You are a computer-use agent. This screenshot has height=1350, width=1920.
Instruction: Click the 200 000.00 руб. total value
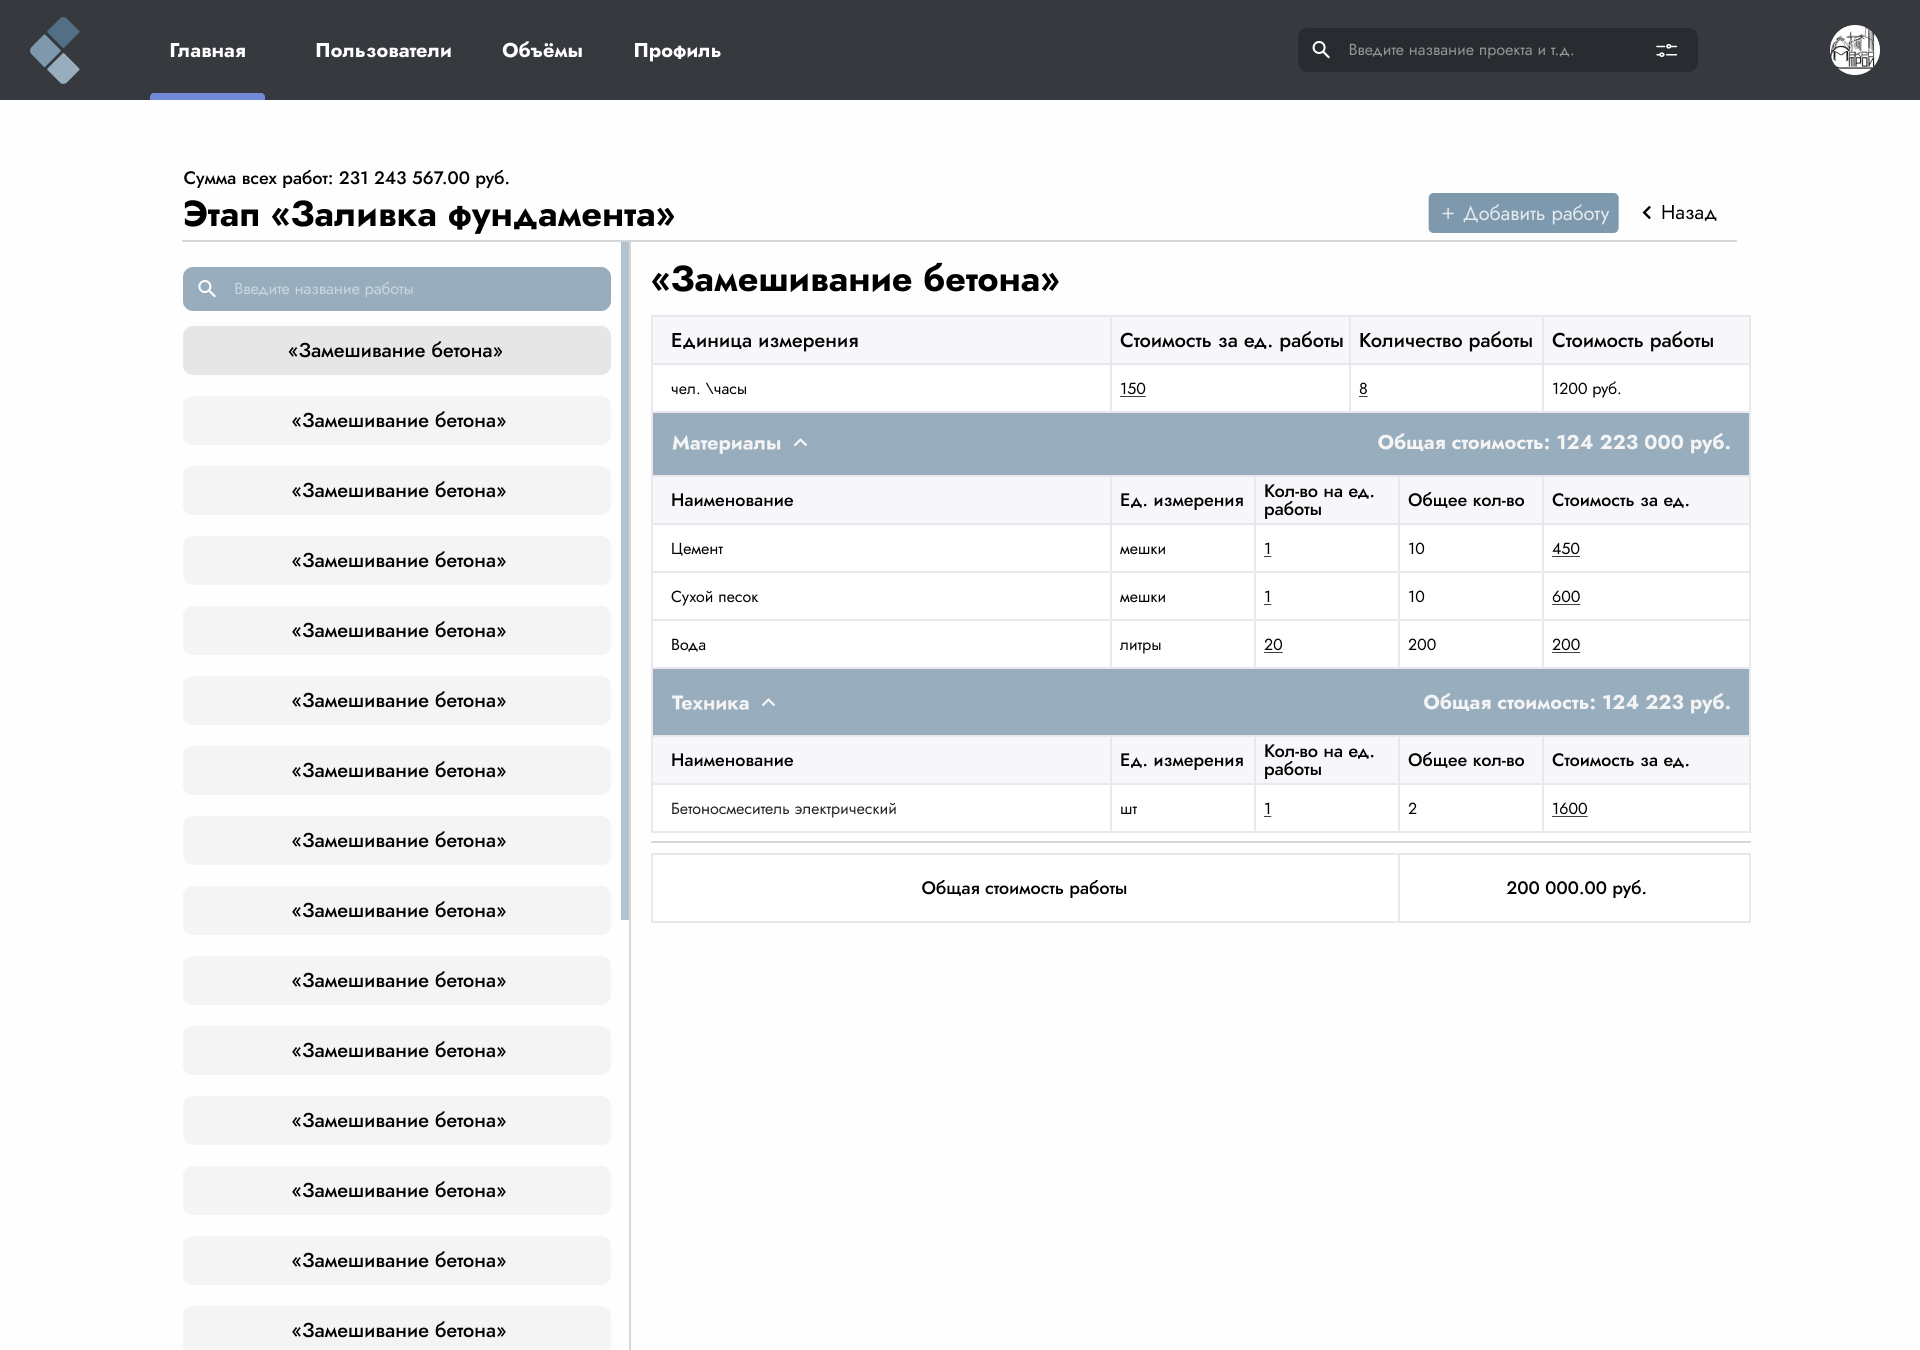click(1576, 888)
